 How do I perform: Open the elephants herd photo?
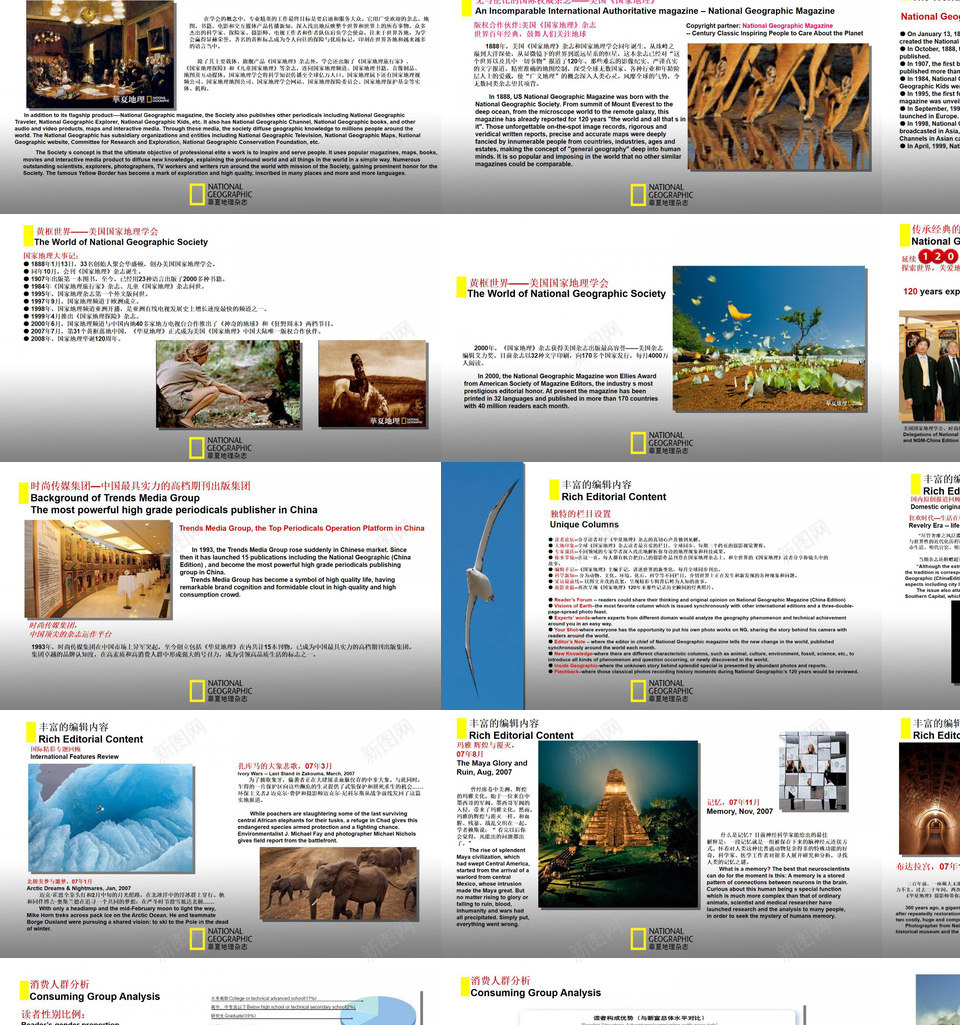click(338, 884)
